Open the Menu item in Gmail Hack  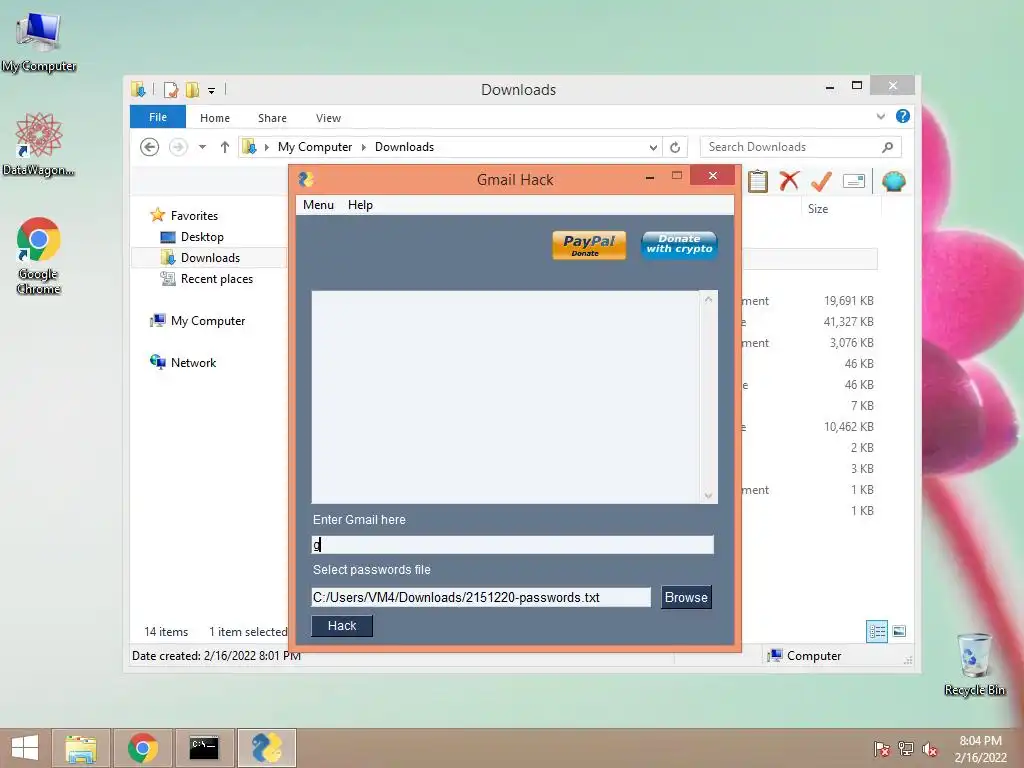pos(318,205)
